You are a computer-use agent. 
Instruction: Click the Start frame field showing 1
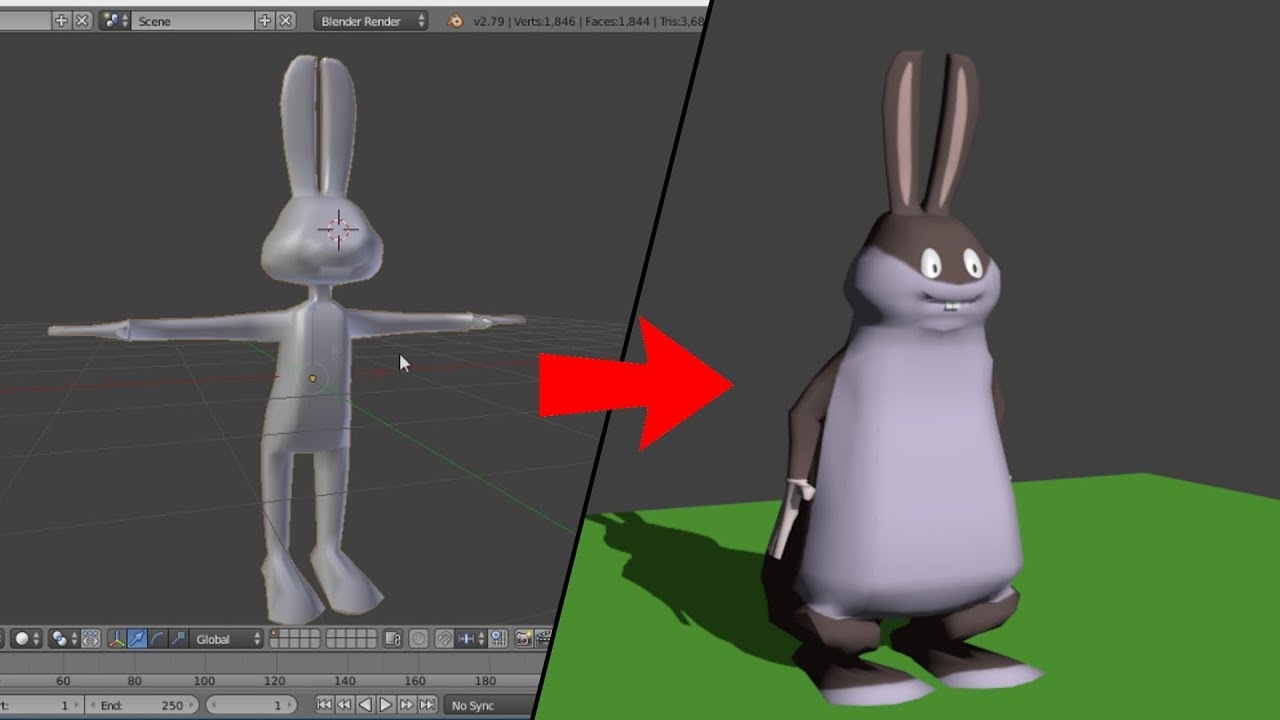(x=40, y=705)
